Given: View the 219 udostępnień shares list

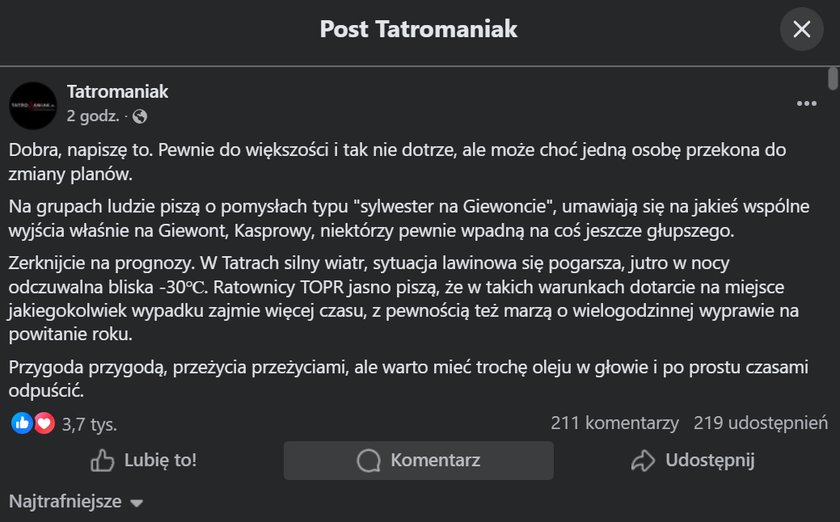Looking at the screenshot, I should [760, 423].
